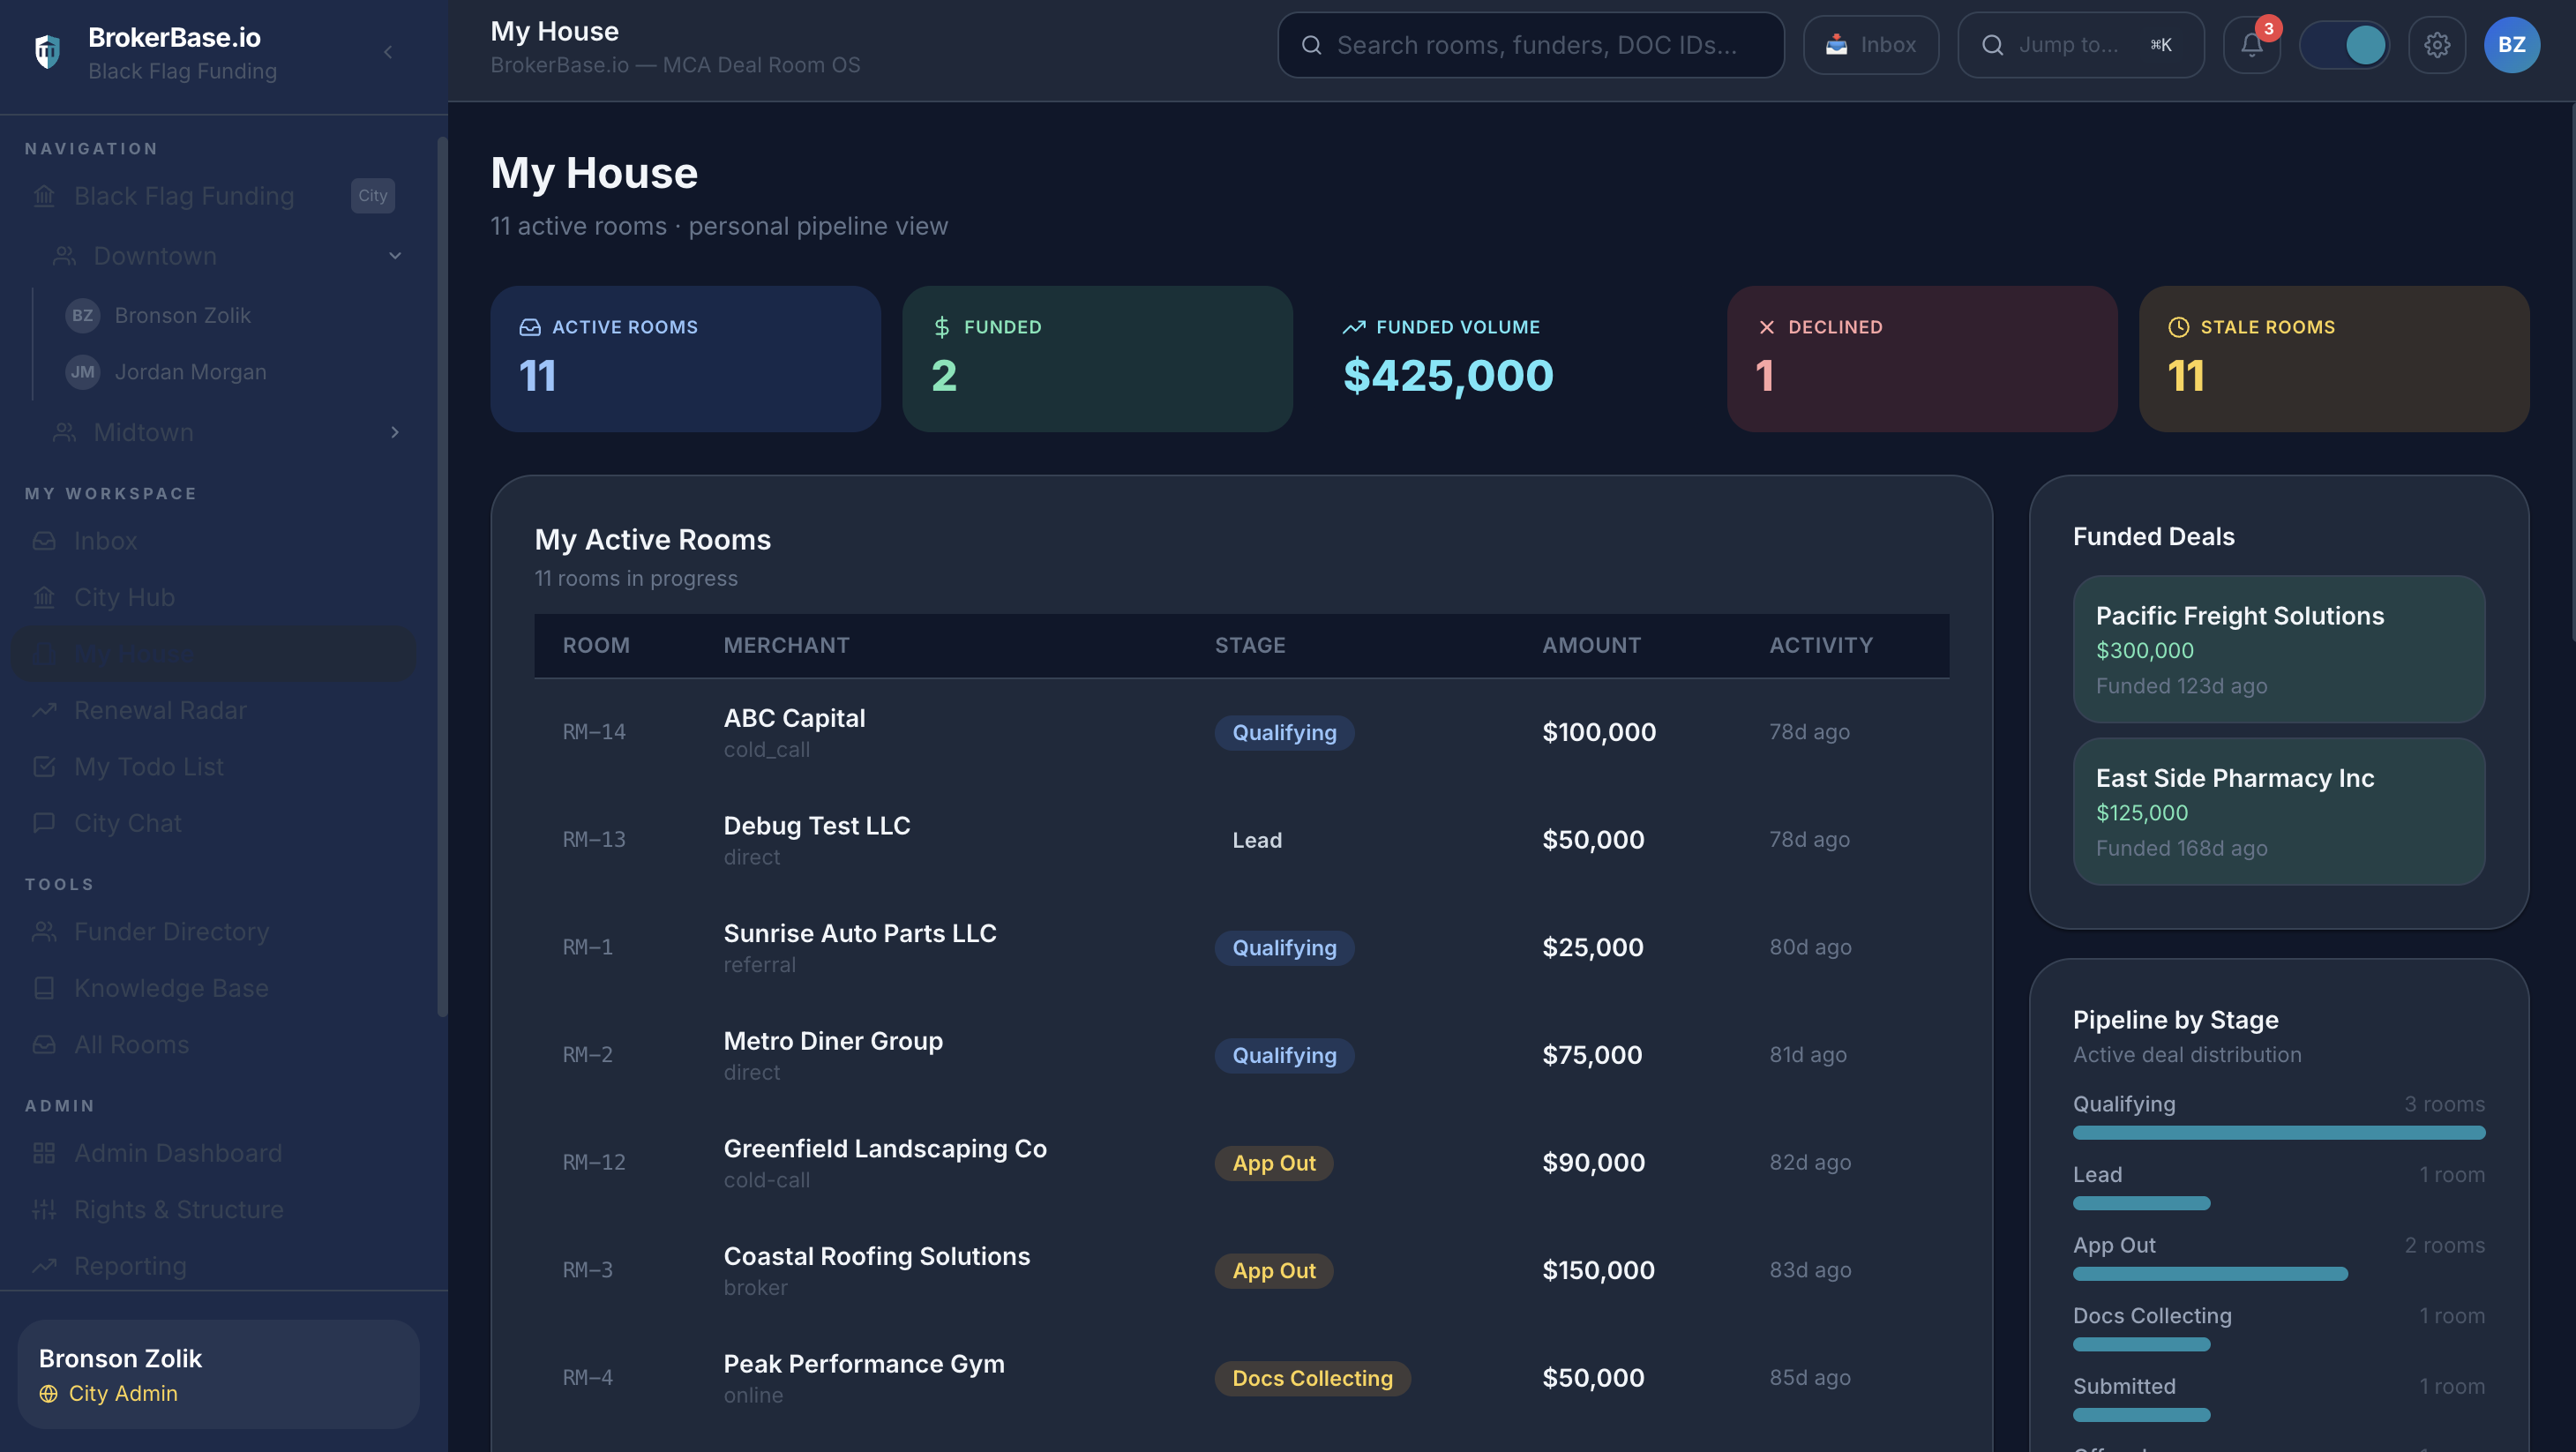Select the Stale Rooms stat card
Screen dimensions: 2576x1452
click(2334, 359)
